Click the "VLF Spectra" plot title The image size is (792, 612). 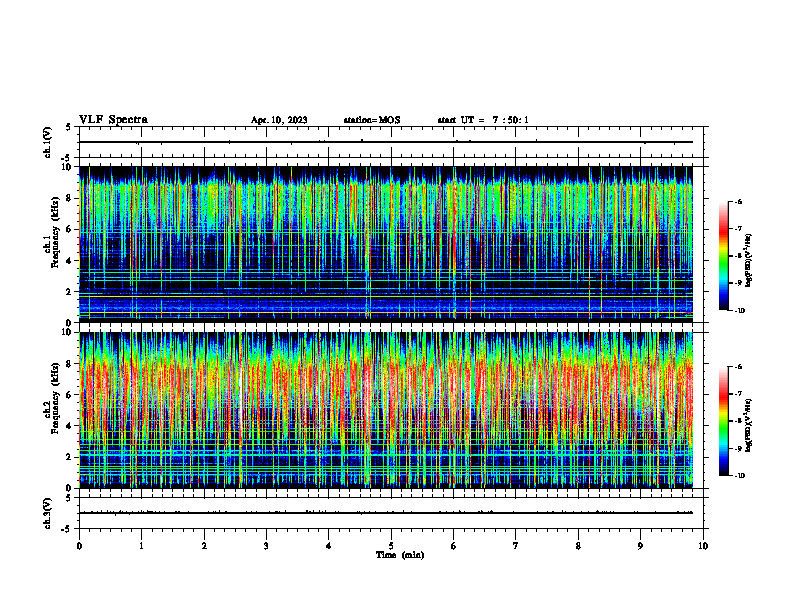(113, 120)
